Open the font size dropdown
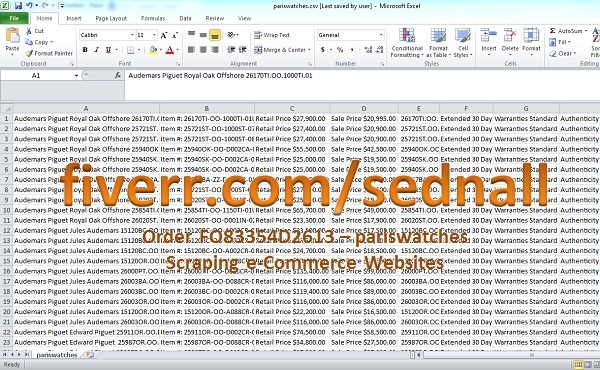 point(154,35)
